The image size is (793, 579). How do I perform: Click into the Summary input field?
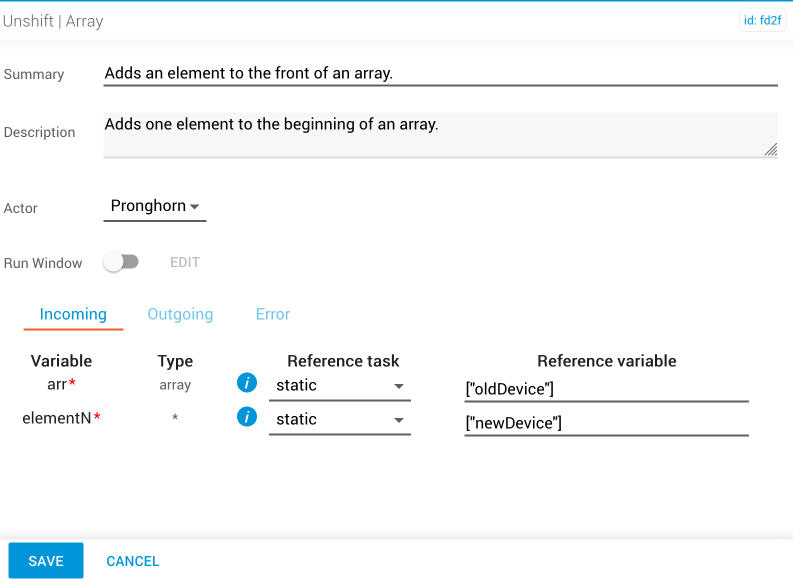(440, 74)
